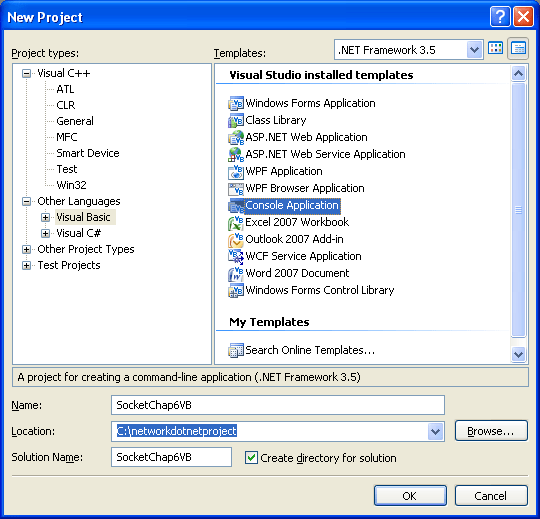
Task: Select the WCF Service Application text
Action: [303, 256]
